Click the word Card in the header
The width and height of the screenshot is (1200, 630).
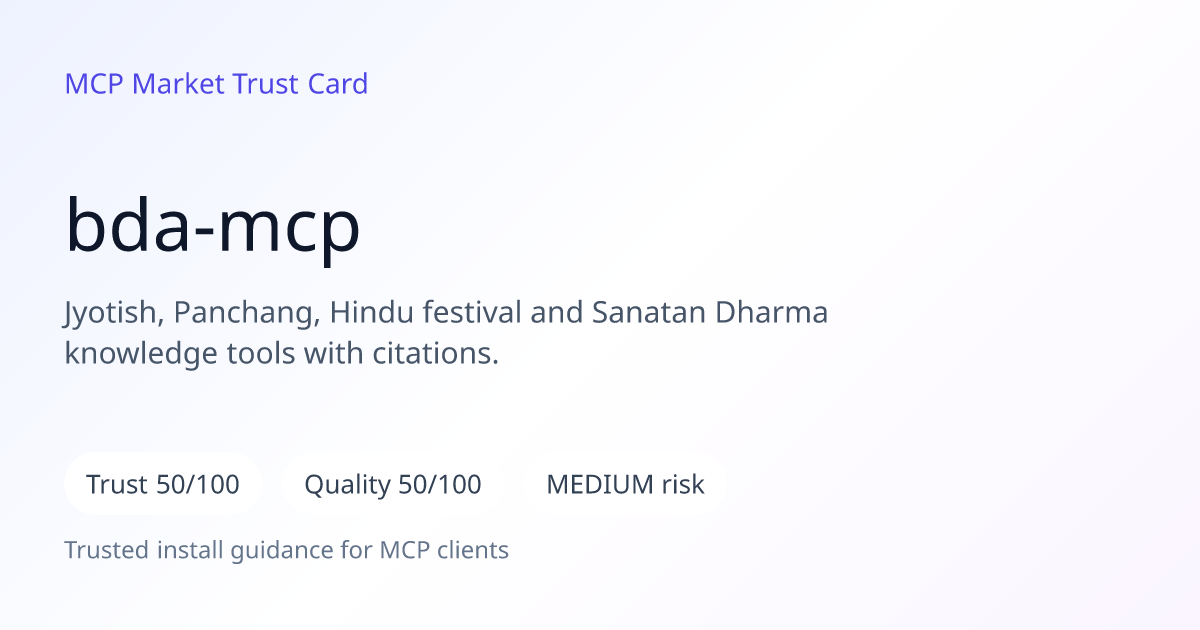[x=337, y=84]
